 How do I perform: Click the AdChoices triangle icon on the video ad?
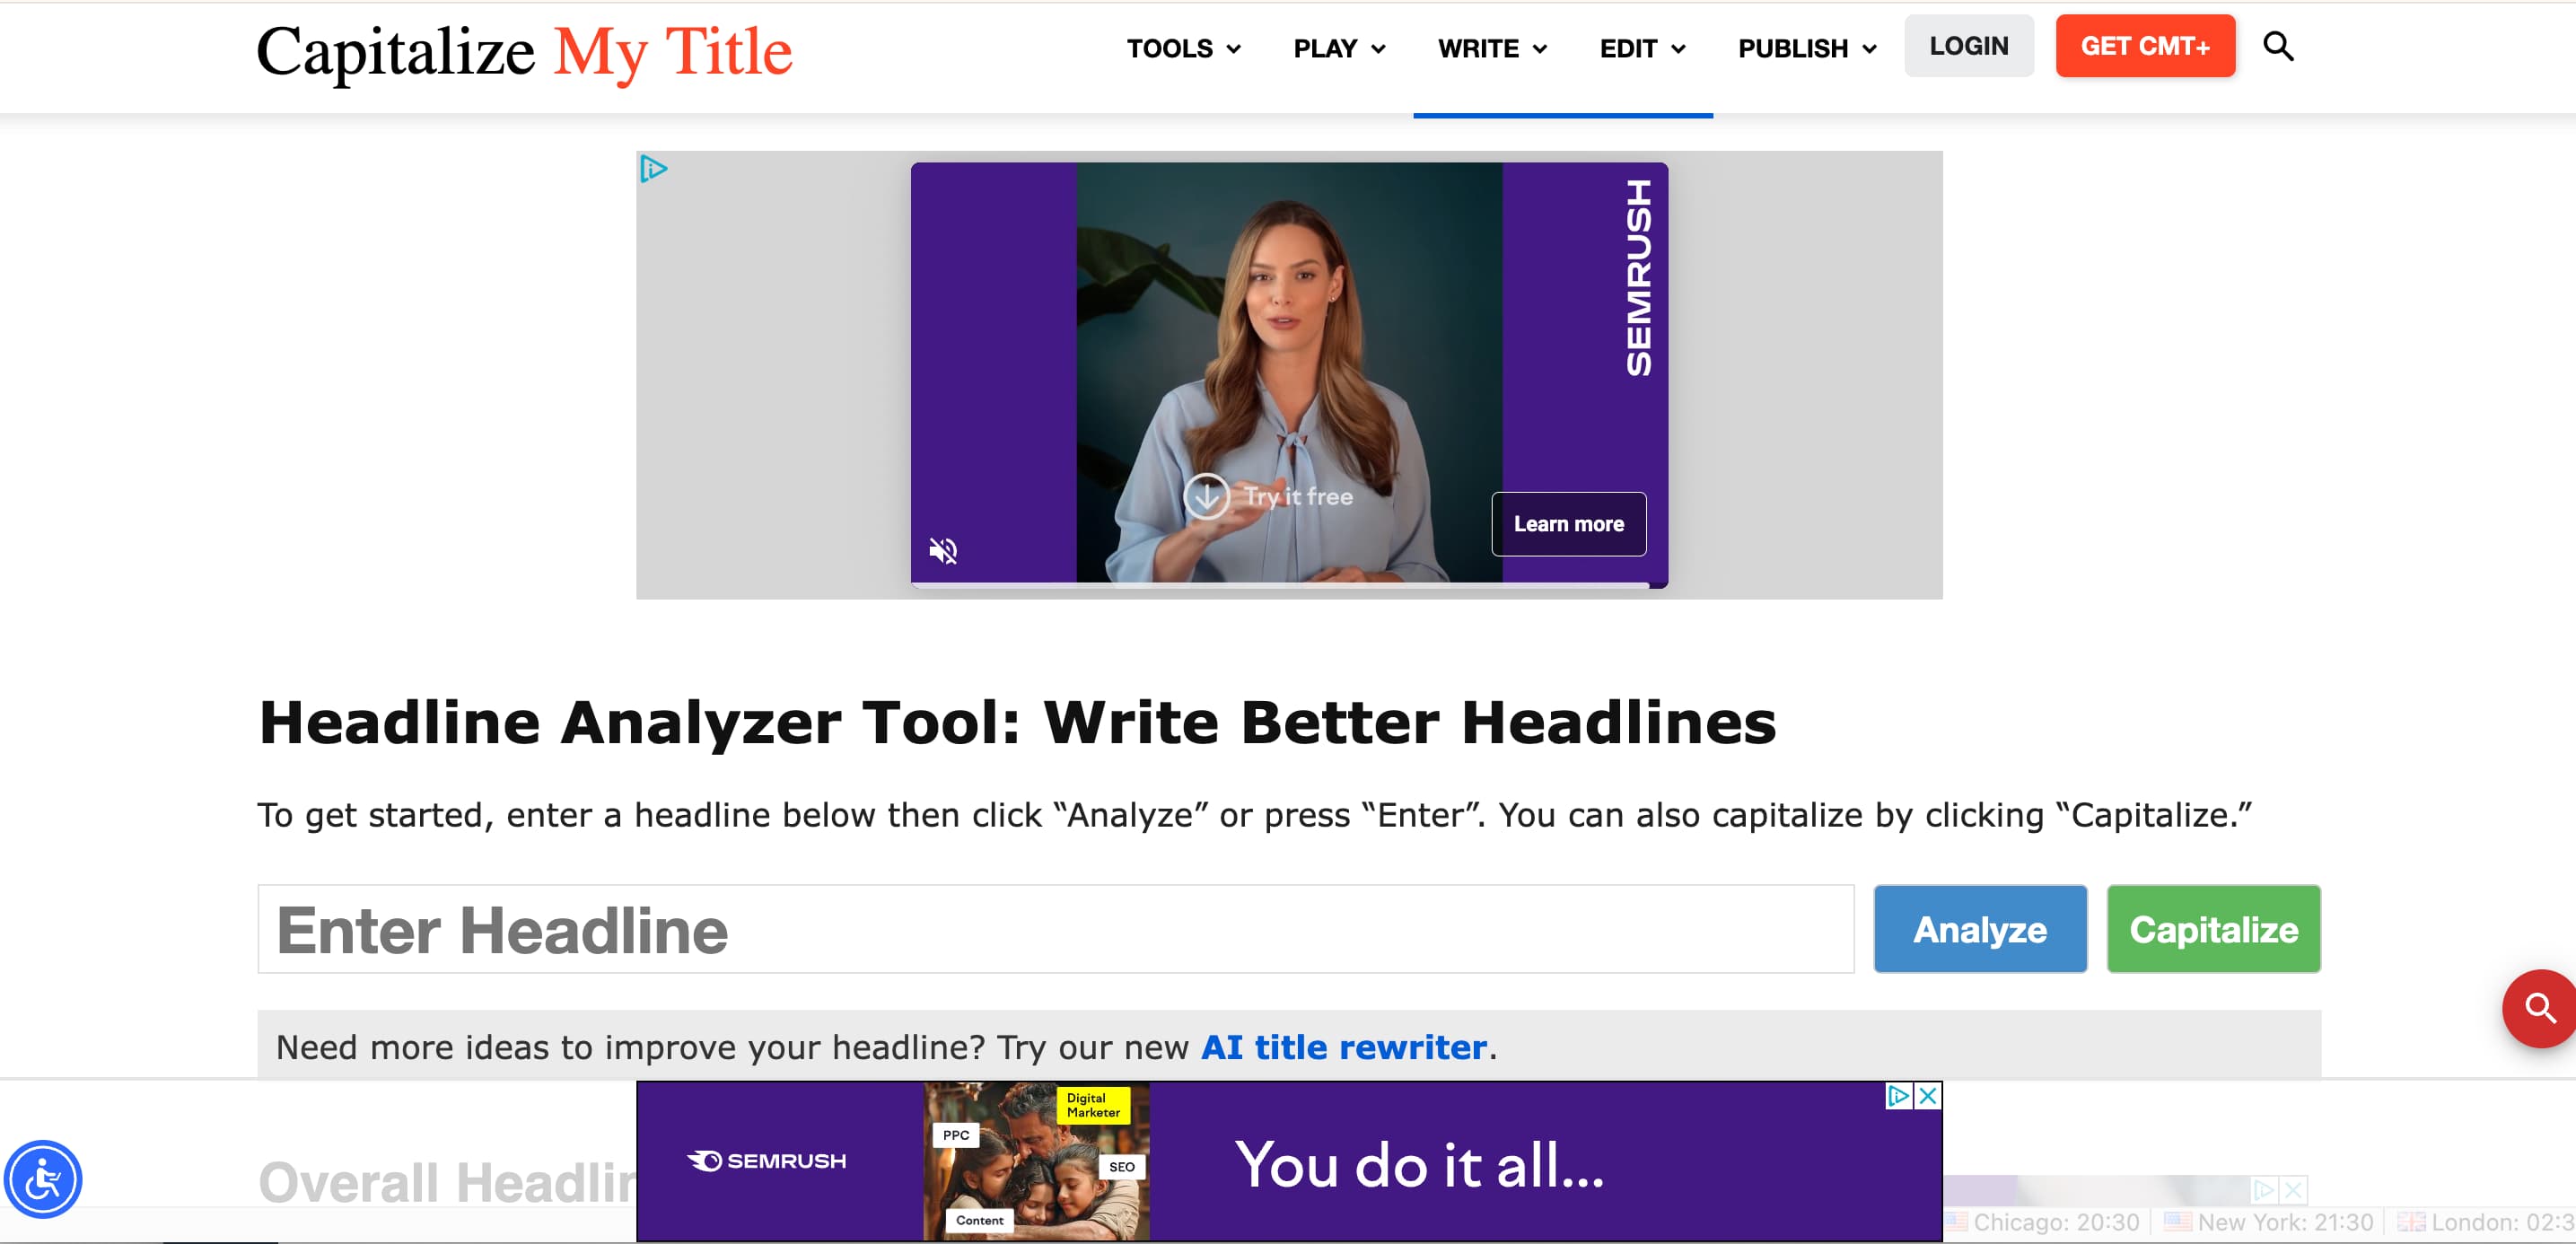tap(653, 168)
